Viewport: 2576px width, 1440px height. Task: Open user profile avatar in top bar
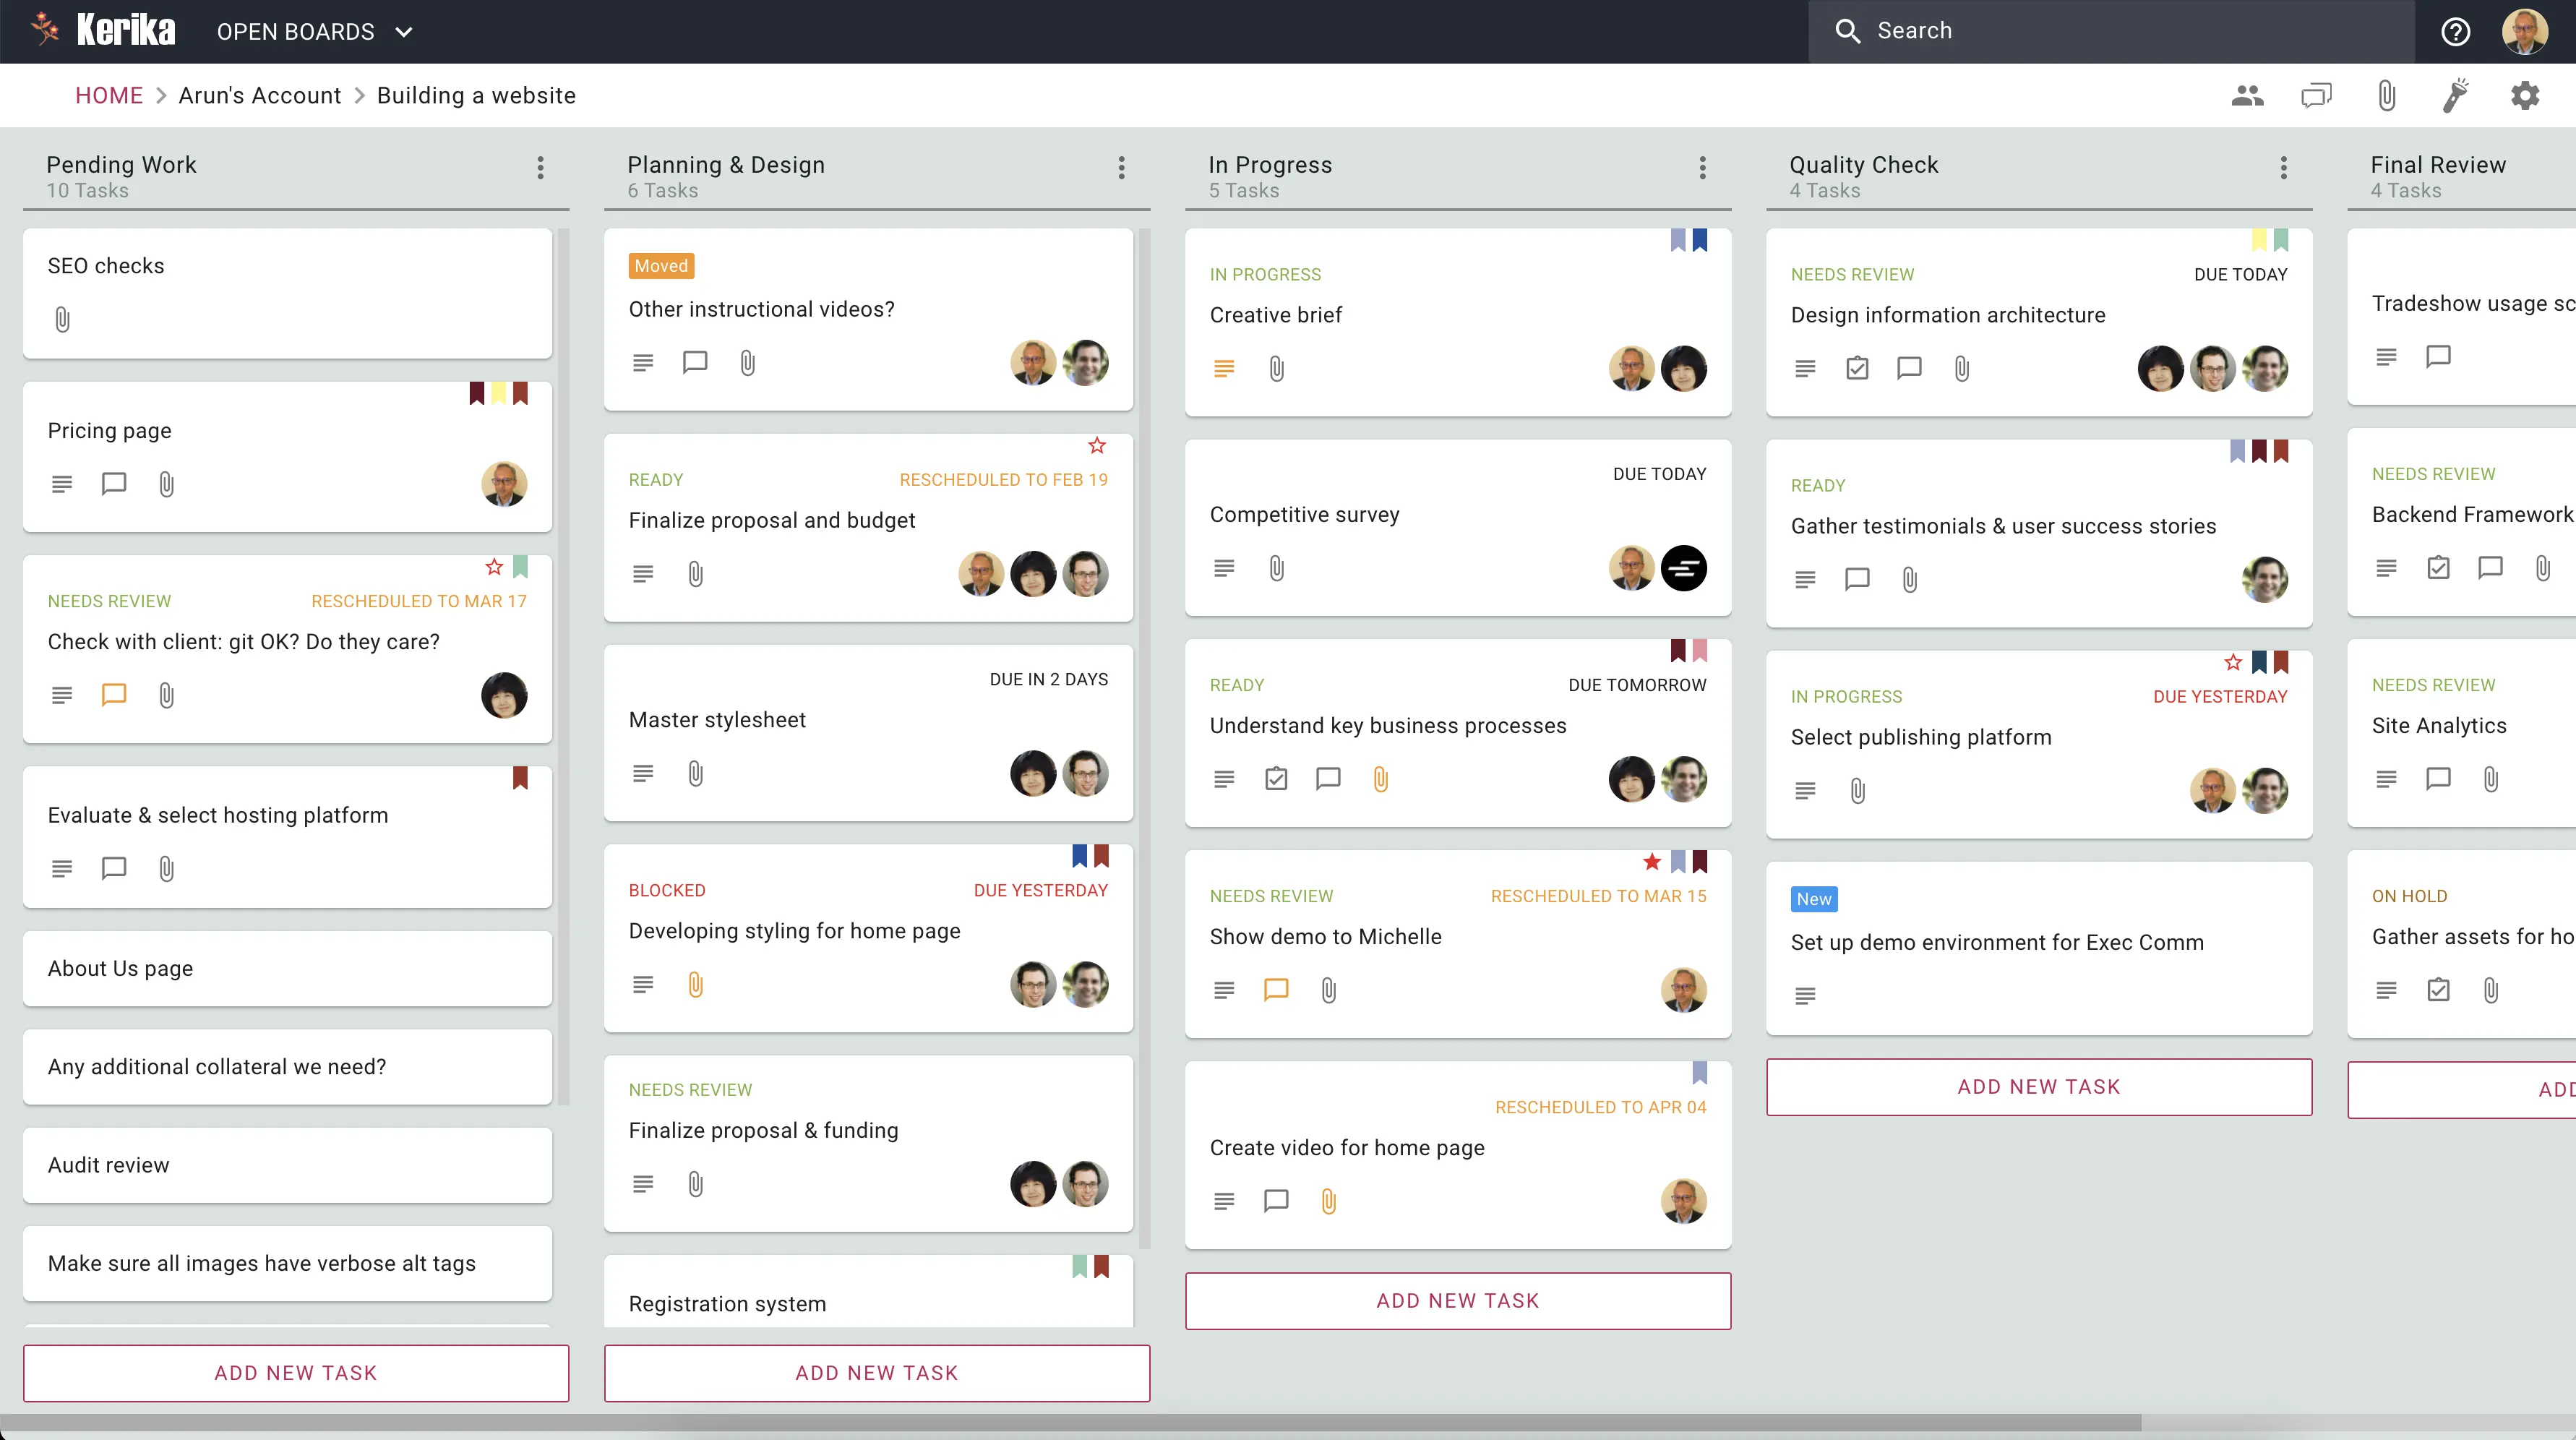click(x=2525, y=32)
